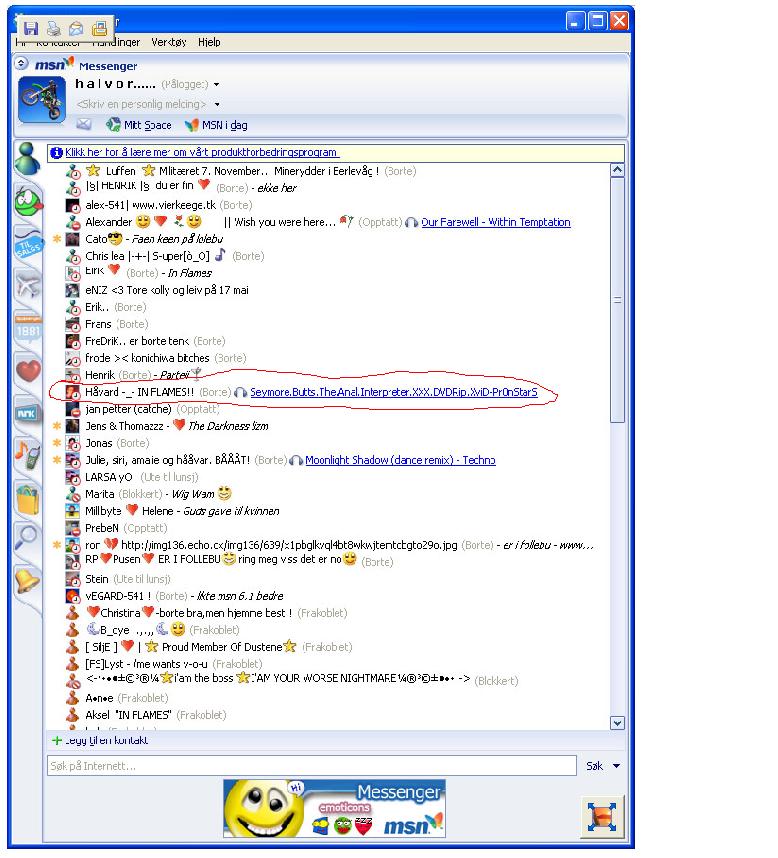Click the personal message field 'Skriv en personlig melding'

click(142, 104)
